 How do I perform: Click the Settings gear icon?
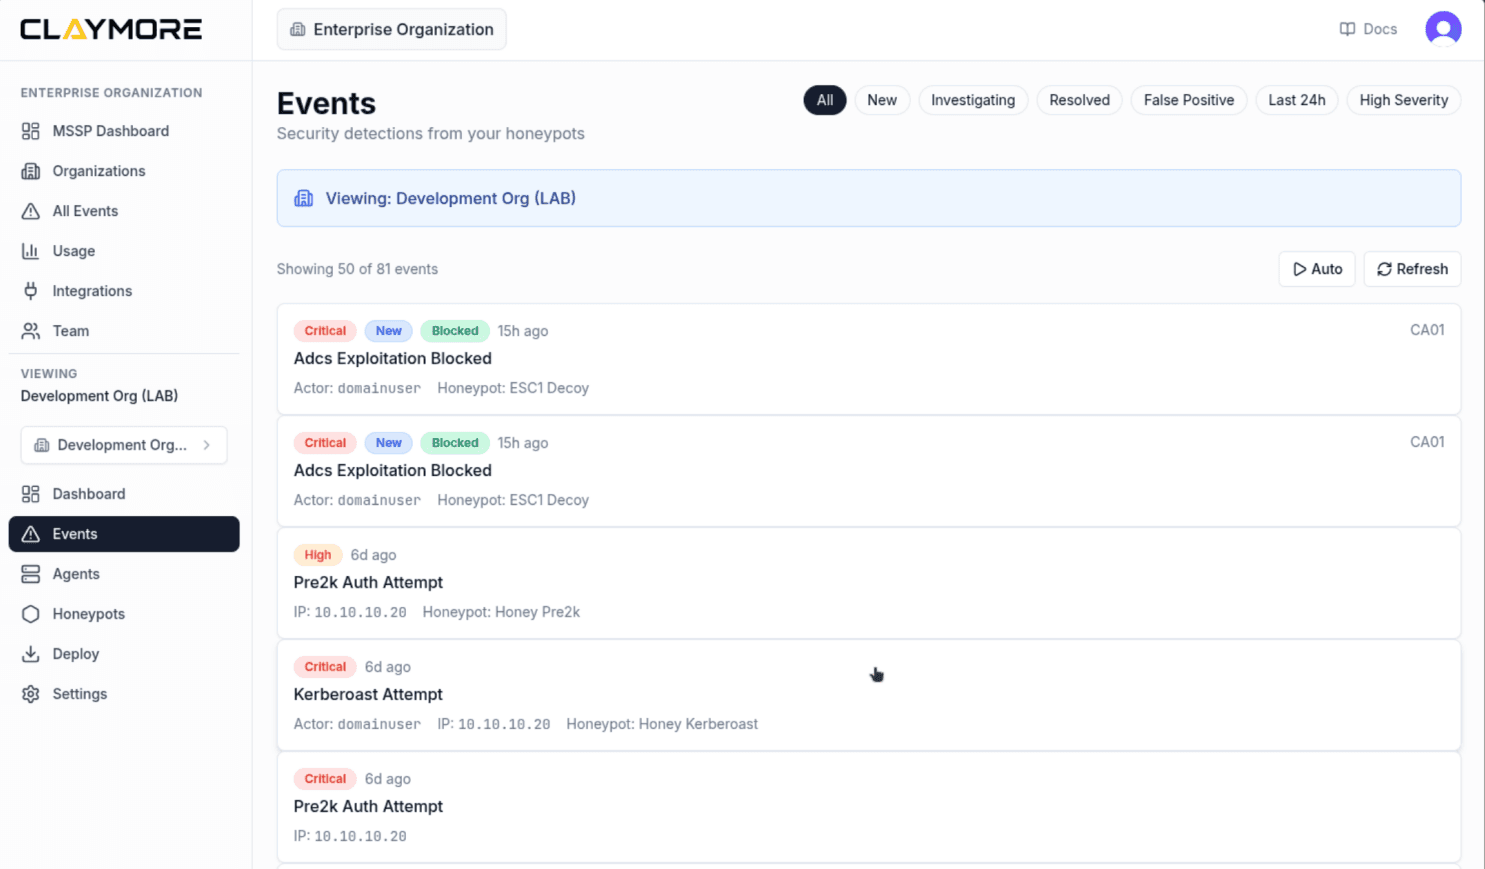coord(31,694)
